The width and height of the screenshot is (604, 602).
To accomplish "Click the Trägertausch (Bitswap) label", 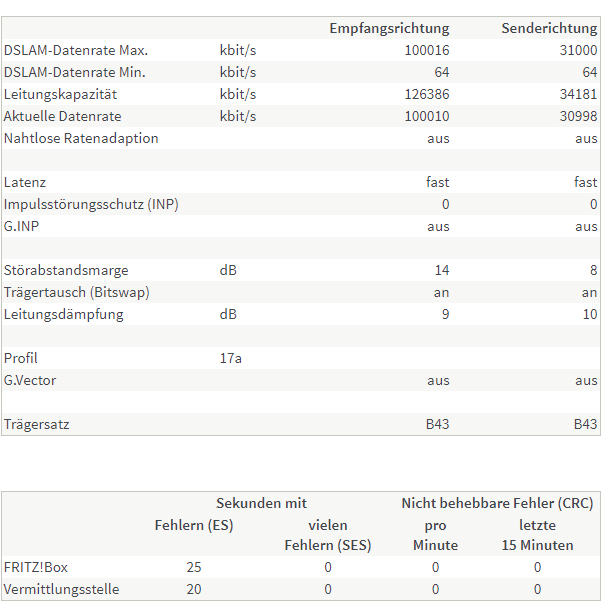I will tap(77, 292).
